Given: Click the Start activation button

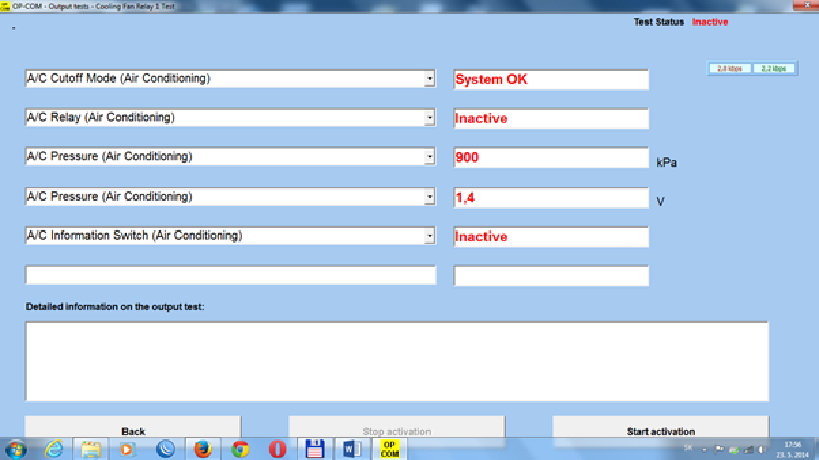Looking at the screenshot, I should click(x=660, y=431).
